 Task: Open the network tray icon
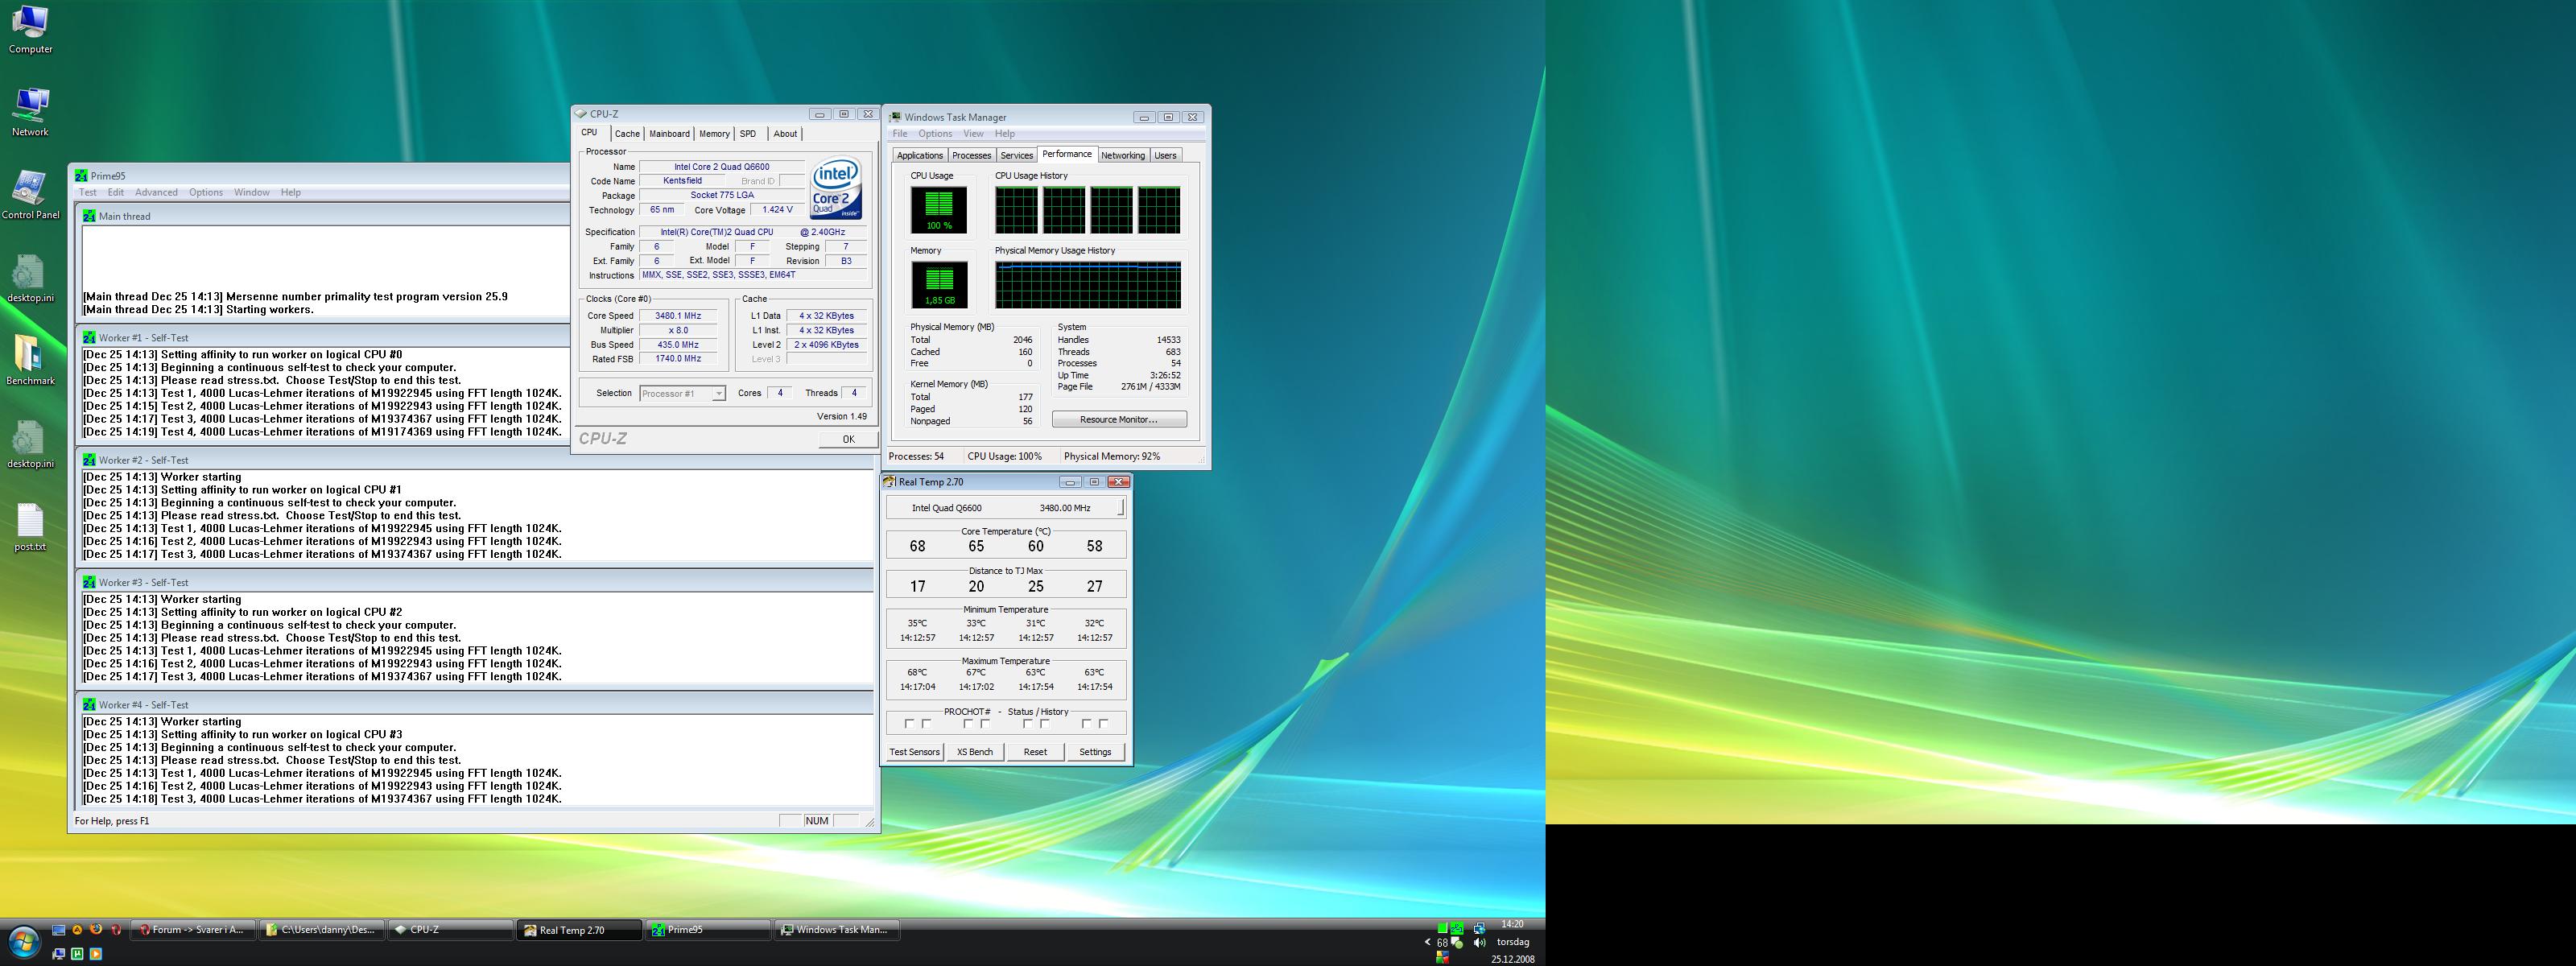[1480, 929]
